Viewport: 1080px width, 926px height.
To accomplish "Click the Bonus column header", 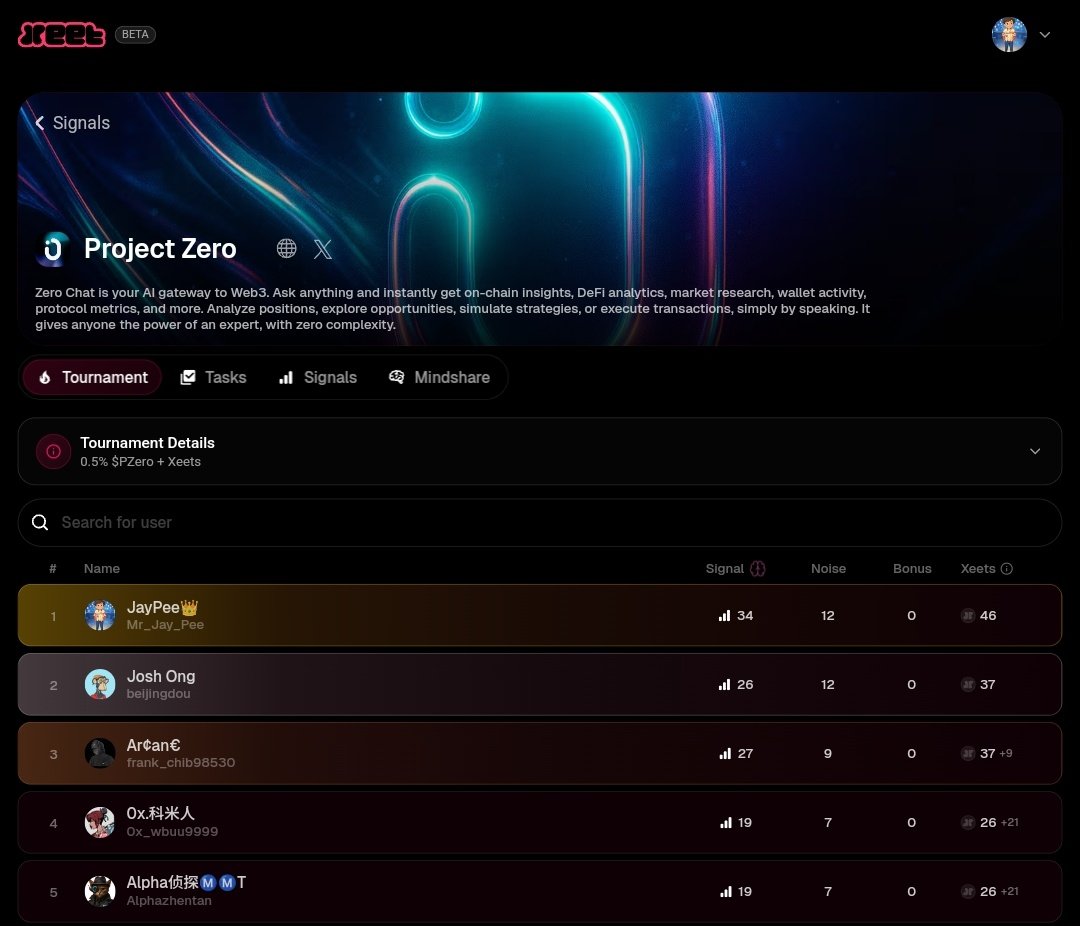I will pos(912,568).
